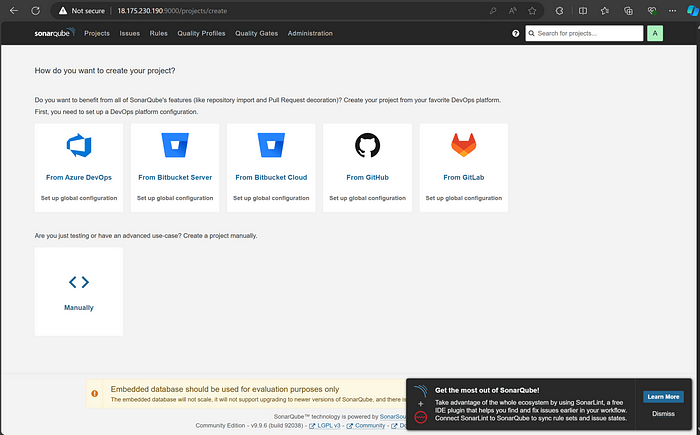700x435 pixels.
Task: Choose From Azure DevOps
Action: click(x=79, y=177)
